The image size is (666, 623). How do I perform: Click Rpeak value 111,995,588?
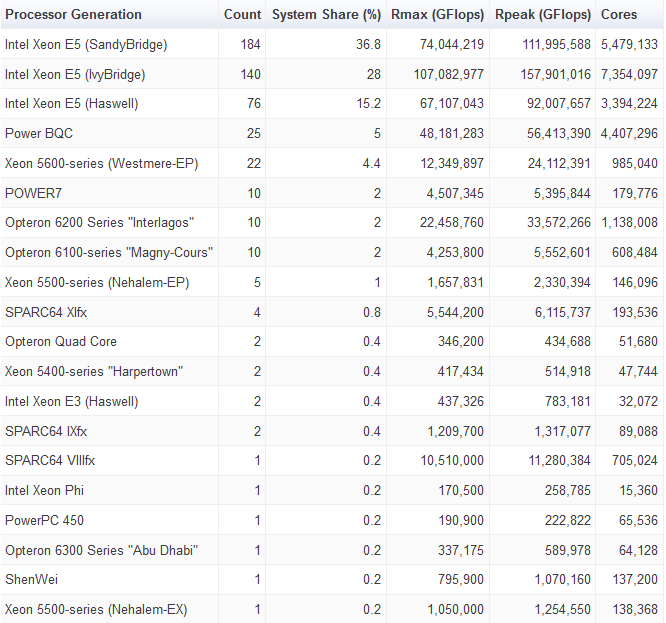coord(557,45)
